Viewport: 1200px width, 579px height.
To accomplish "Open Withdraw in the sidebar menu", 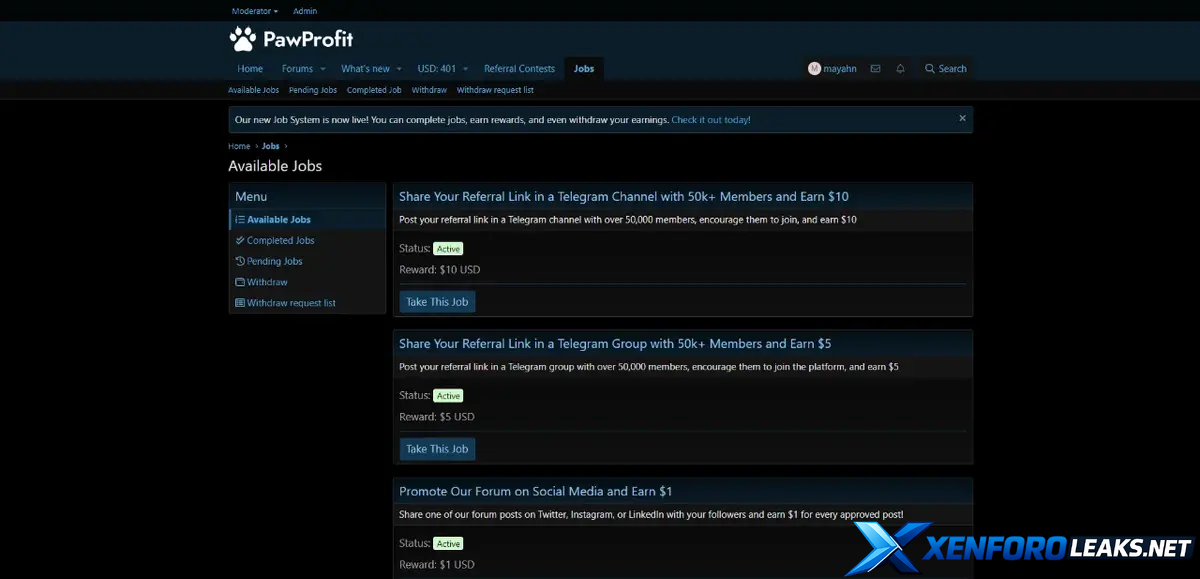I will [x=267, y=283].
